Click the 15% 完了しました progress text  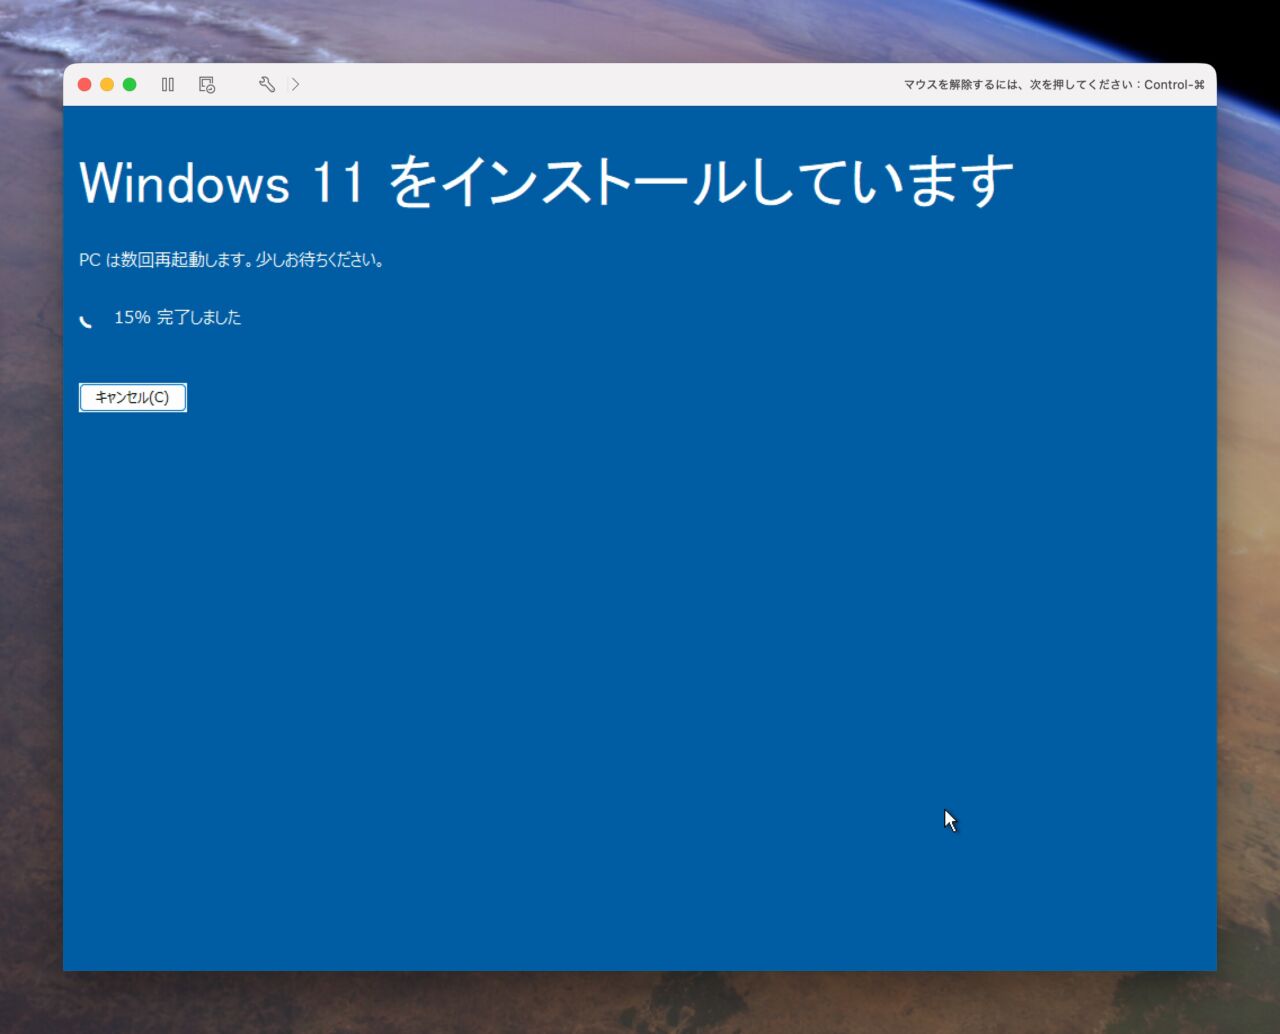[177, 318]
